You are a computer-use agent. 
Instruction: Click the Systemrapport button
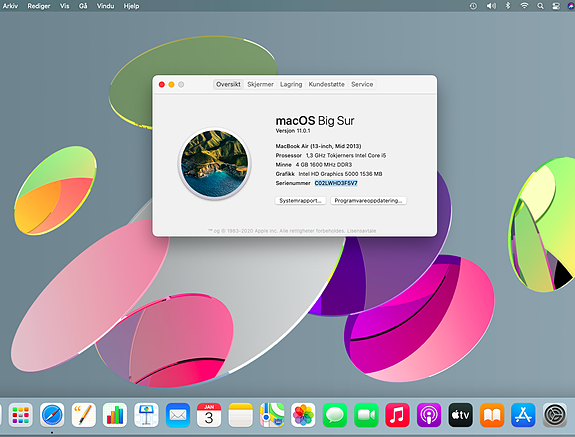point(300,201)
